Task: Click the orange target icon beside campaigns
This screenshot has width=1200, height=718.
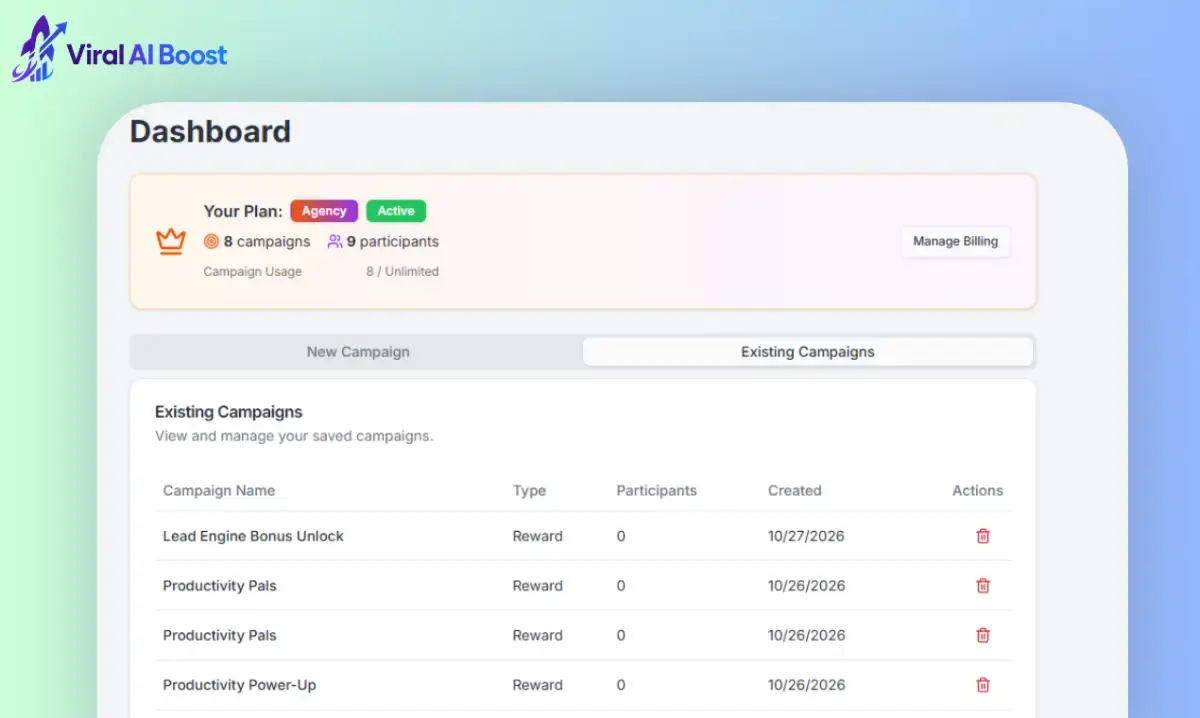Action: tap(211, 241)
